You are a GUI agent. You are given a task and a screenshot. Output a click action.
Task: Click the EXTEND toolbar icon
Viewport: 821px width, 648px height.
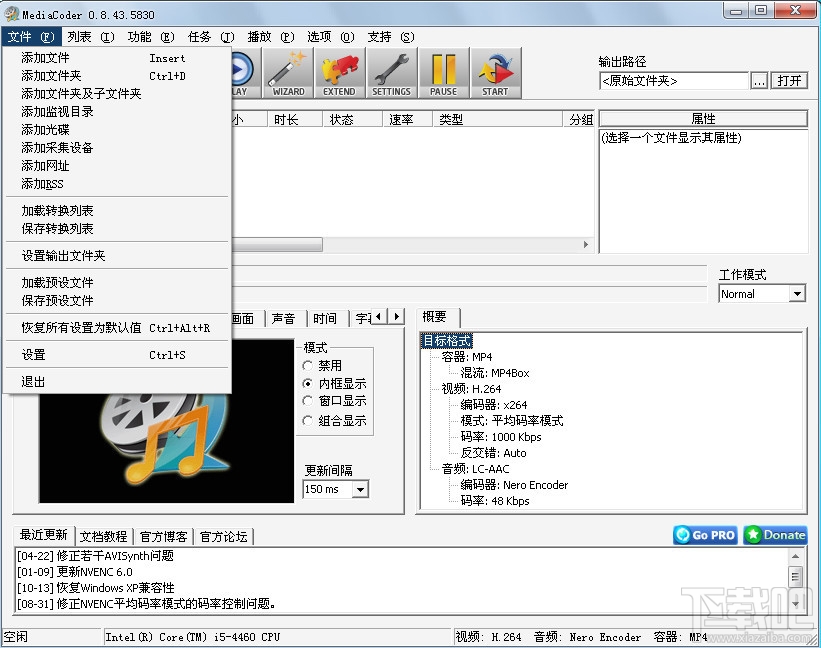coord(339,72)
